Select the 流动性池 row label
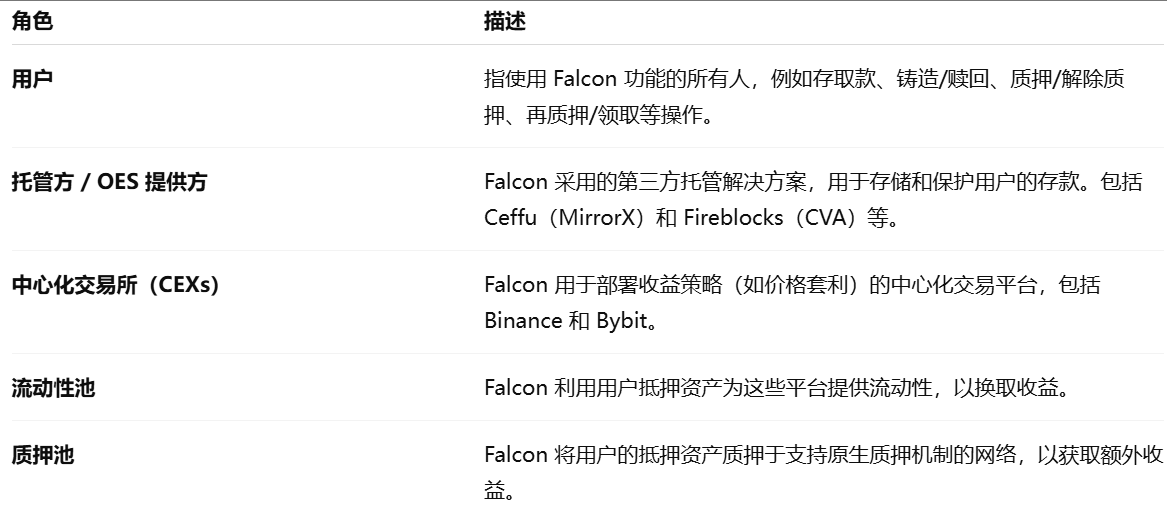1167x507 pixels. [x=53, y=388]
